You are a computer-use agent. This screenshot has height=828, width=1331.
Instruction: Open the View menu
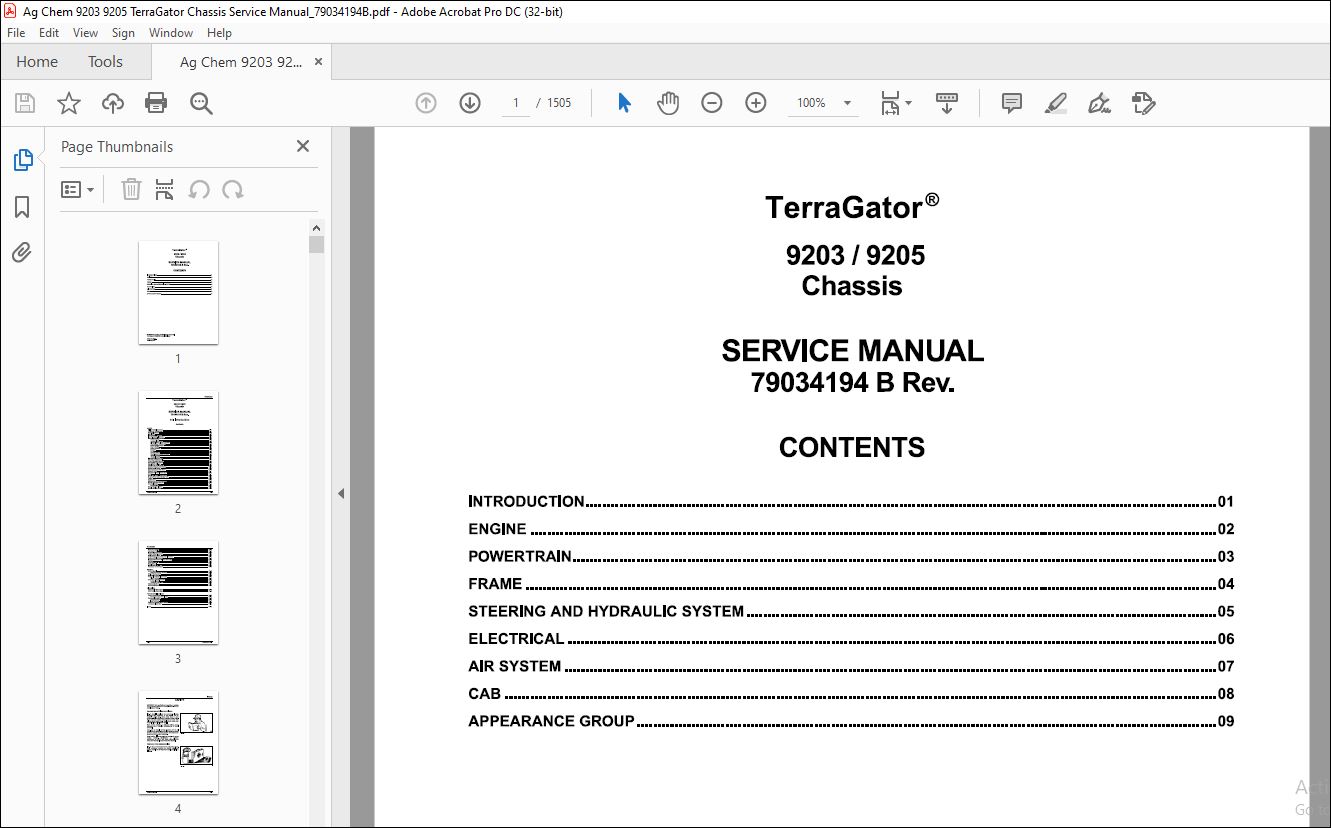pyautogui.click(x=86, y=33)
